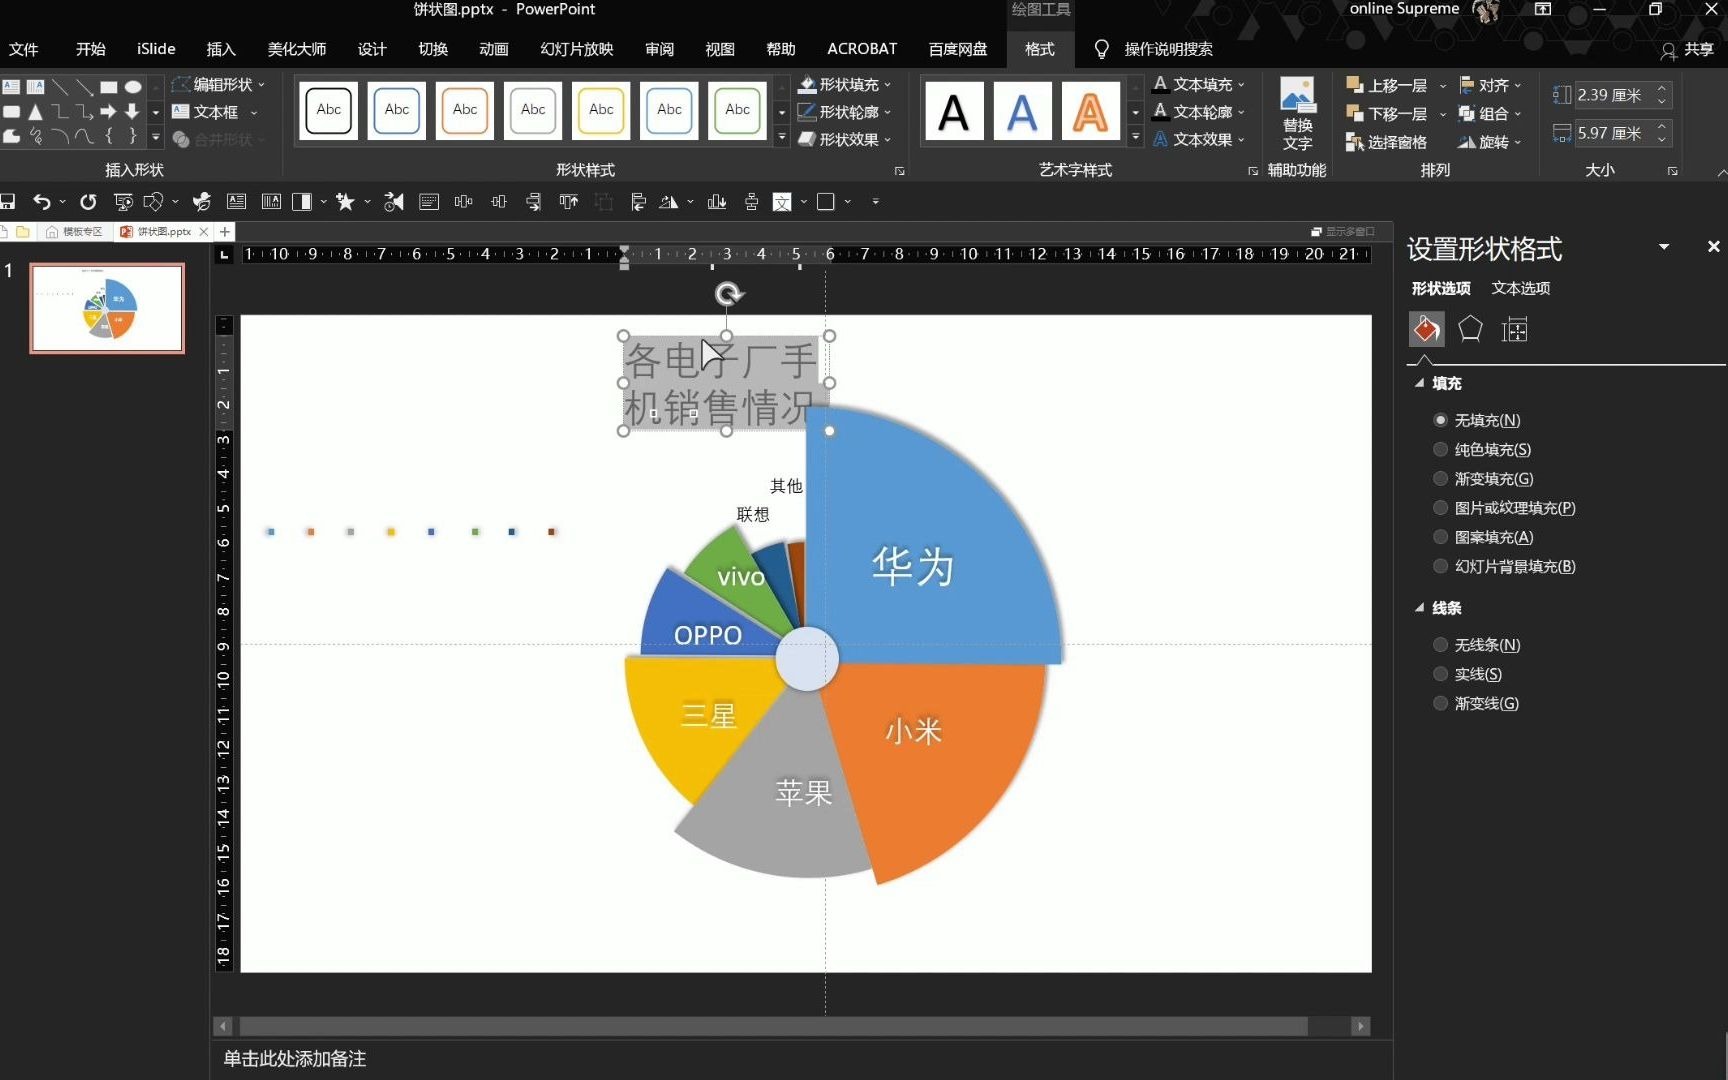Viewport: 1728px width, 1080px height.
Task: Click the star animation icon in quick toolbar
Action: [345, 202]
